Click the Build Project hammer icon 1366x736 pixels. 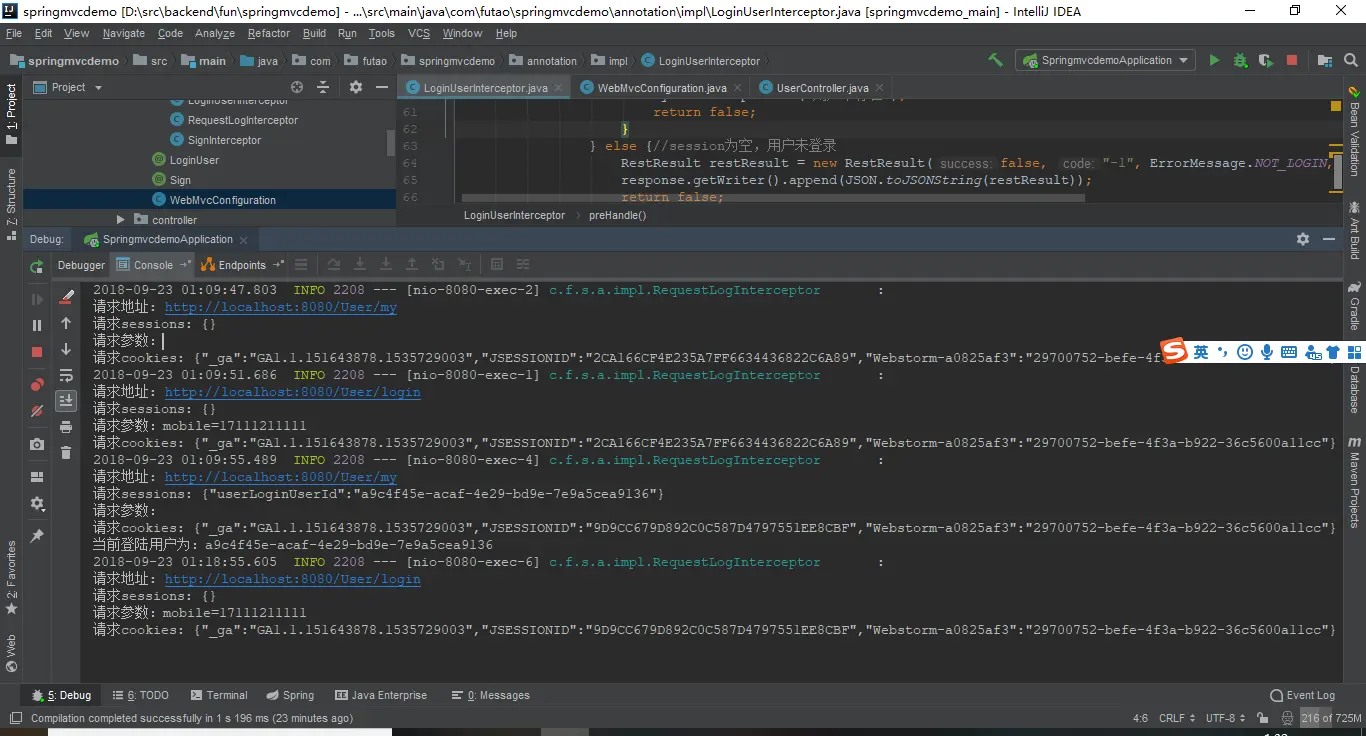[995, 60]
